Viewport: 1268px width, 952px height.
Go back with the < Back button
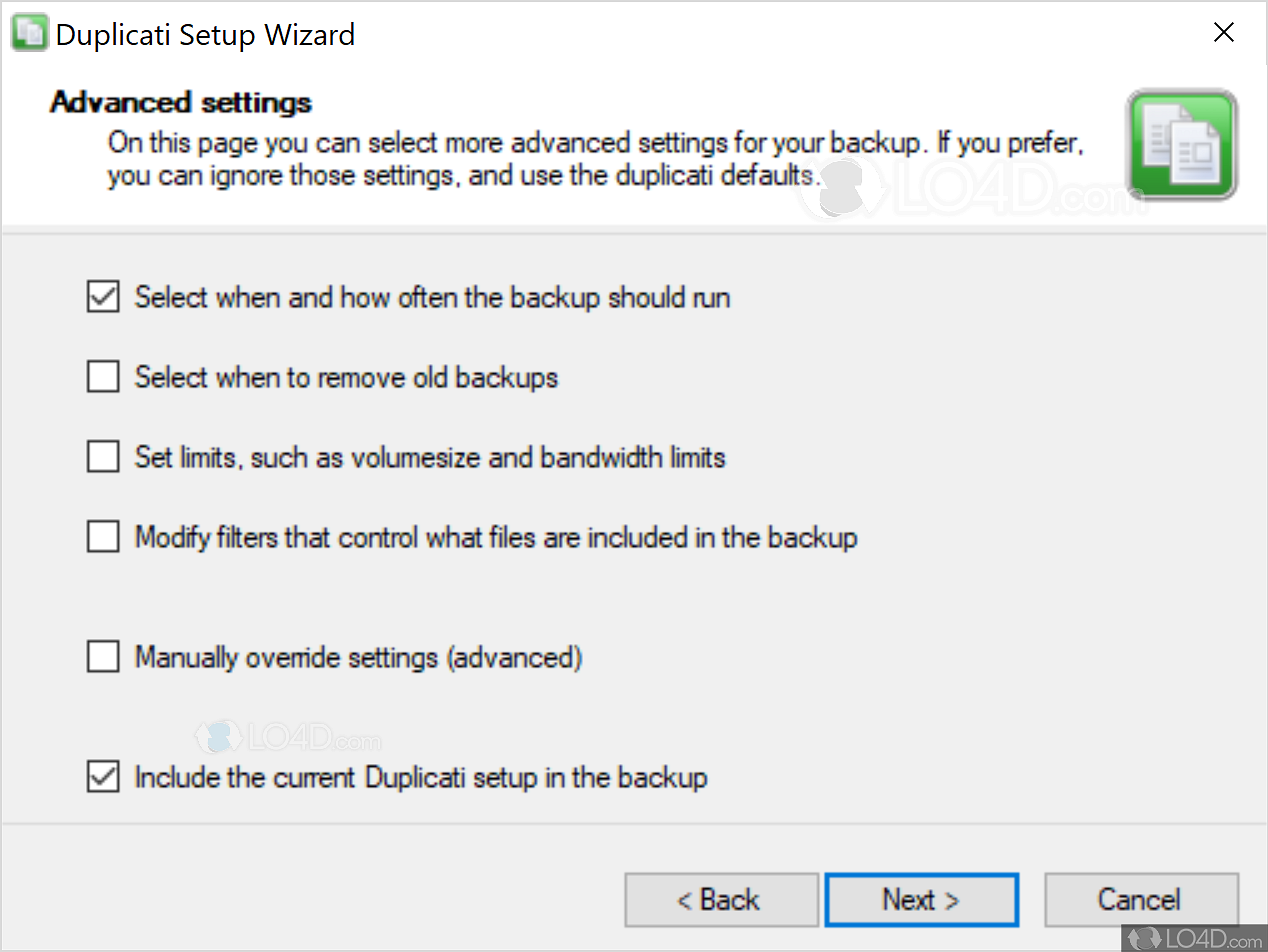tap(721, 900)
